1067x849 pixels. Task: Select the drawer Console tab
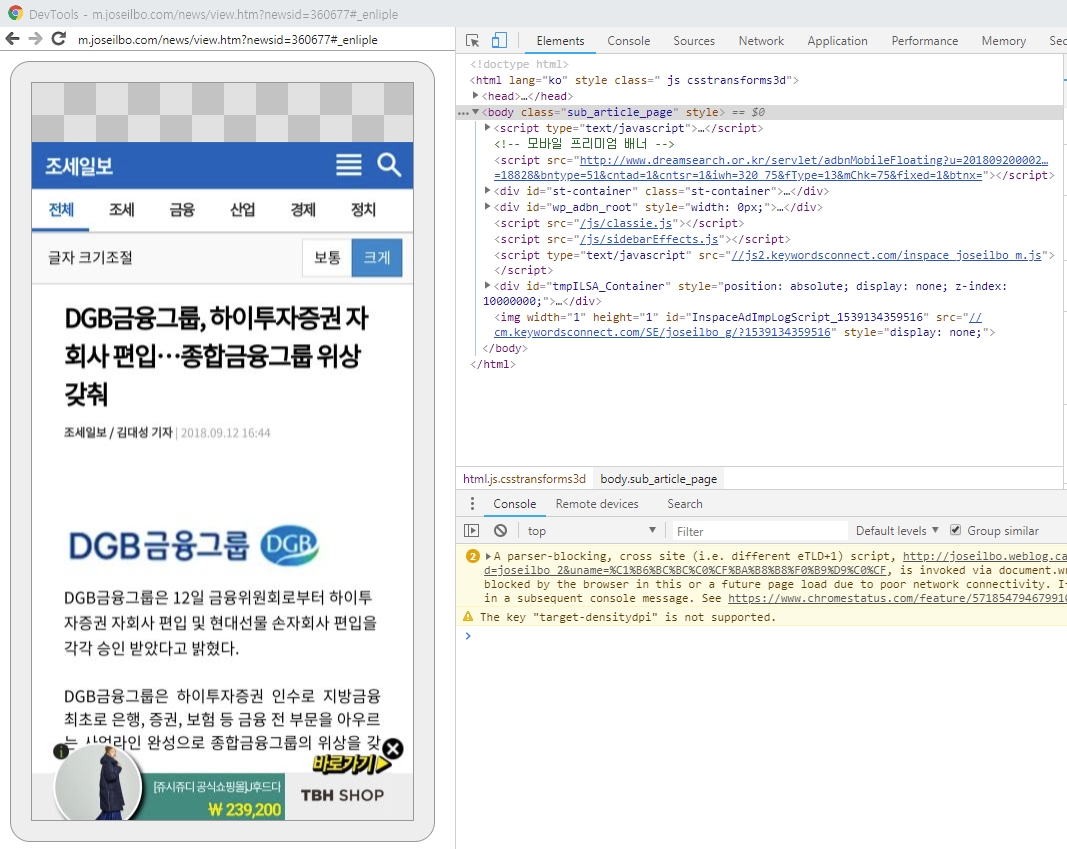pos(514,503)
